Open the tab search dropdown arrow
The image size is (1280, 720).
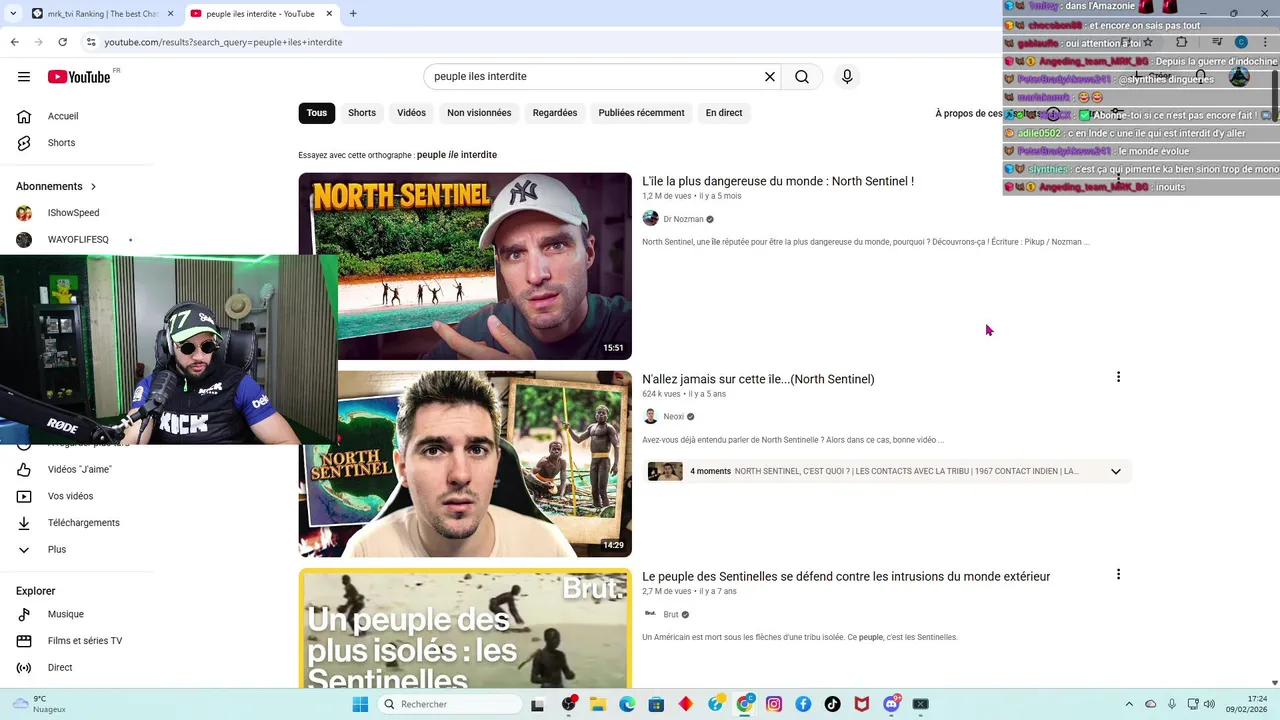[x=12, y=14]
